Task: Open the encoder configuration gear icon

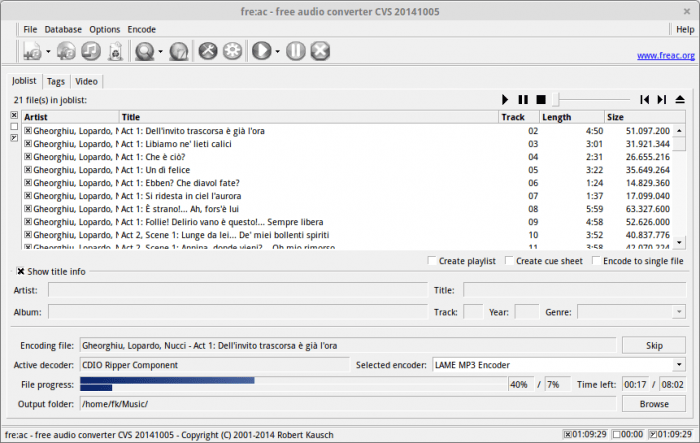Action: pyautogui.click(x=232, y=50)
